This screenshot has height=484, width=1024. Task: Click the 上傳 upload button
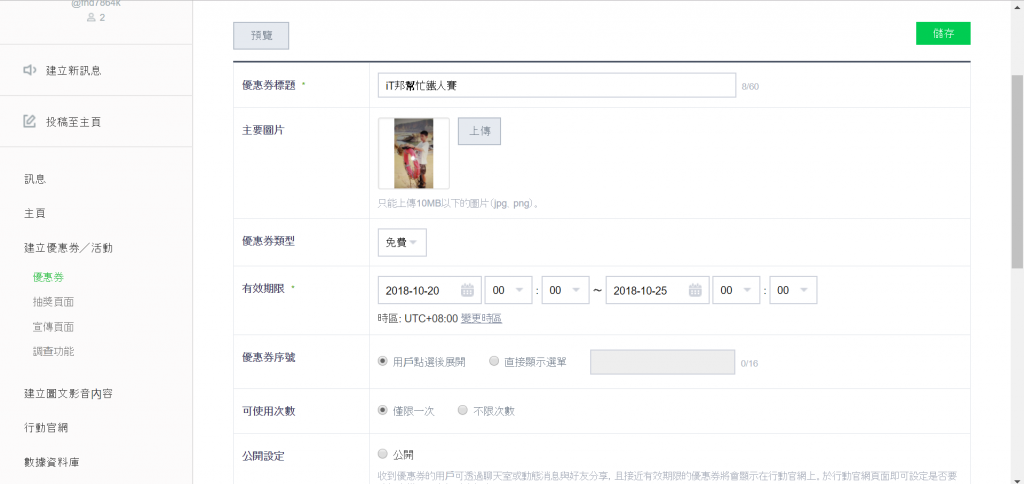click(479, 131)
